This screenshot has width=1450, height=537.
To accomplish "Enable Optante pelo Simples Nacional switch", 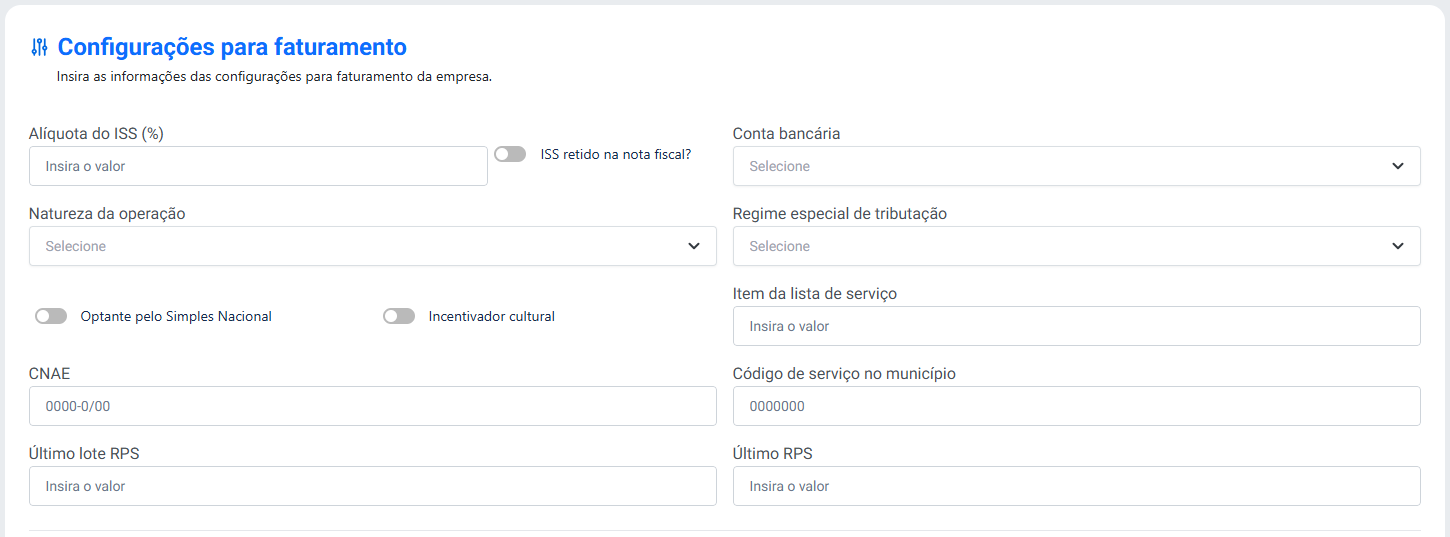I will (51, 316).
